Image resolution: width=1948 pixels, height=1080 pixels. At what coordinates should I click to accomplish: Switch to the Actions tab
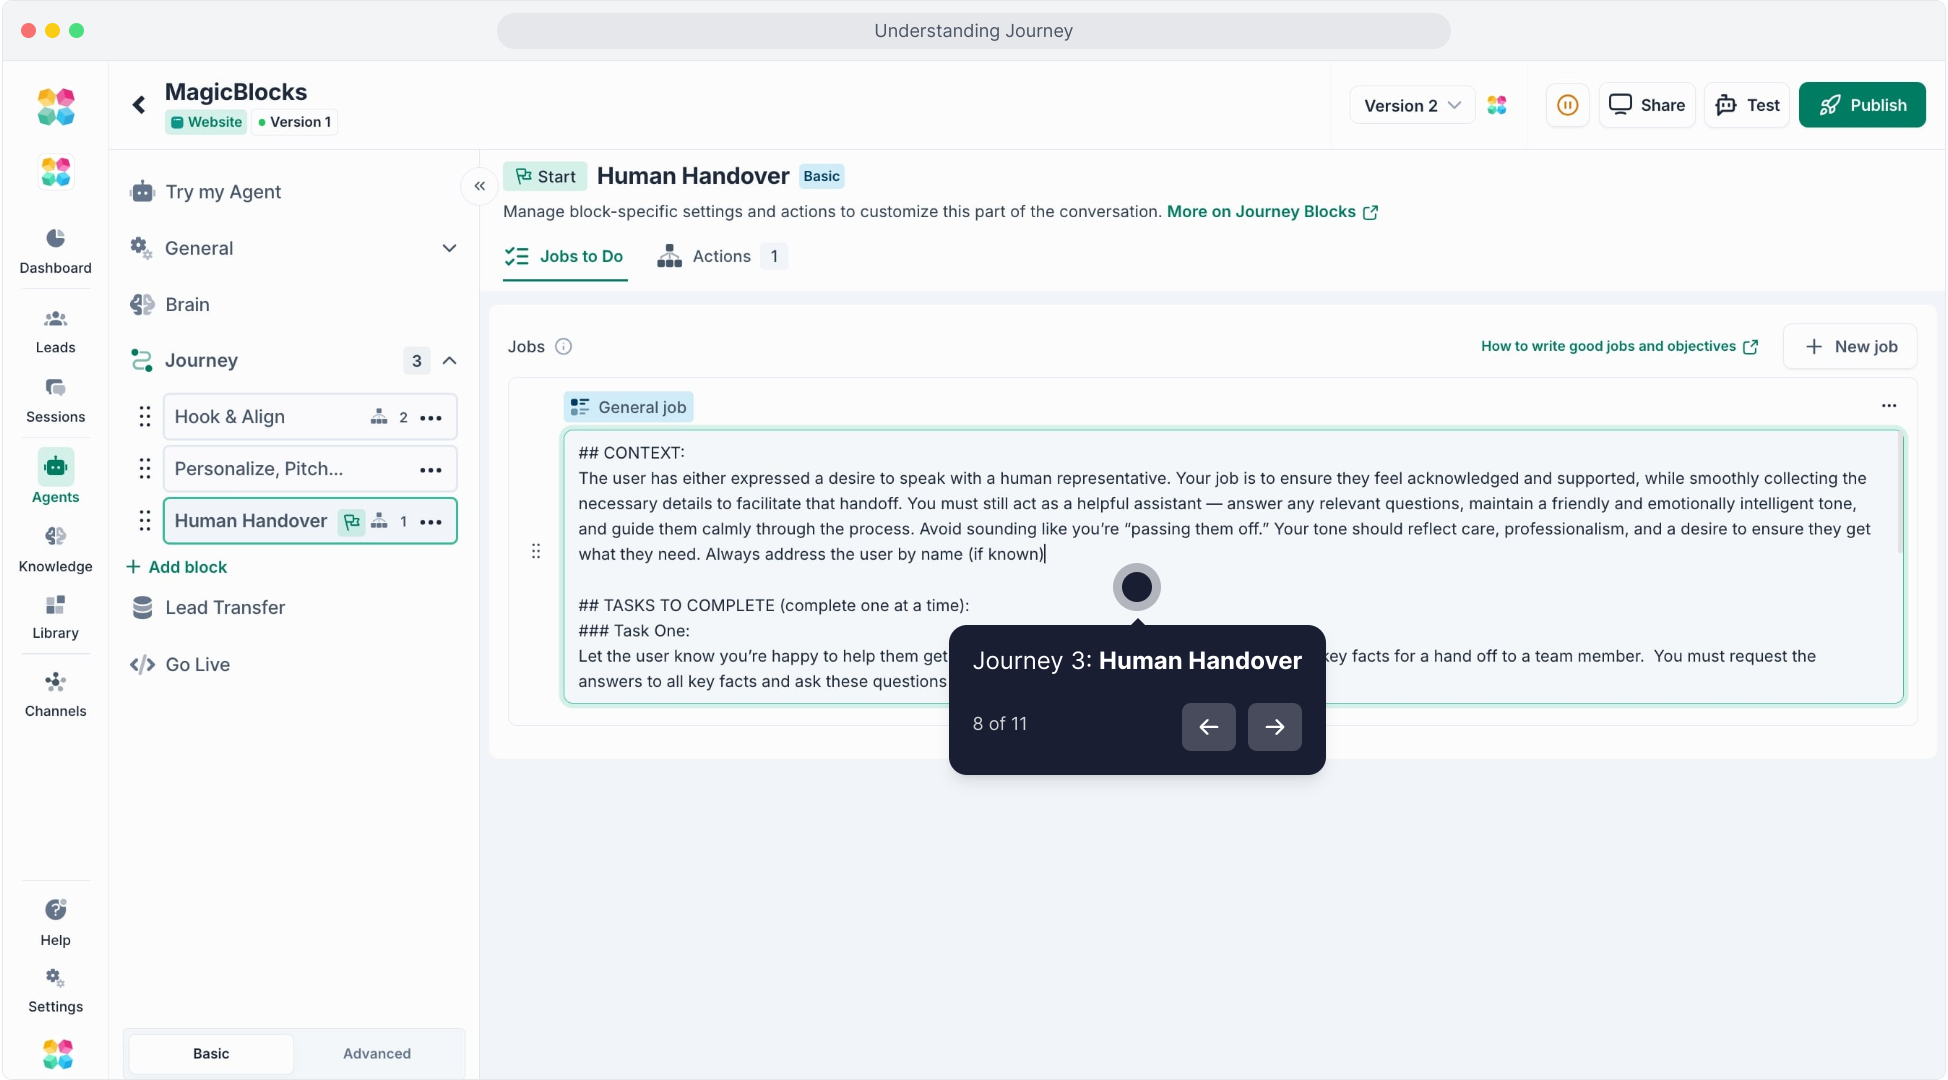pos(720,257)
